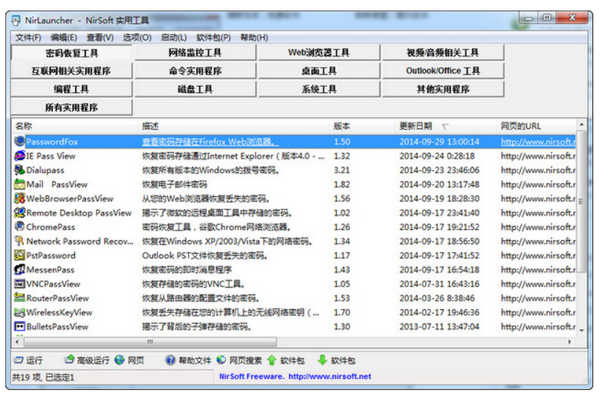Click the BulletsPassView icon
Viewport: 600px width, 396px height.
click(20, 326)
